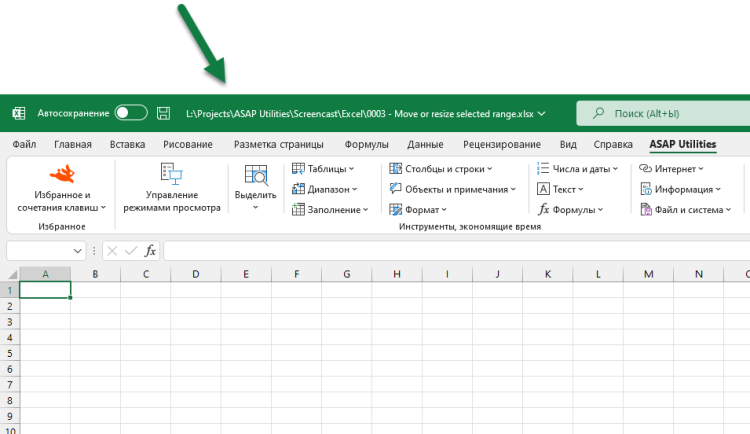Expand the Выделить dropdown chevron
Viewport: 750px width, 434px height.
[255, 207]
